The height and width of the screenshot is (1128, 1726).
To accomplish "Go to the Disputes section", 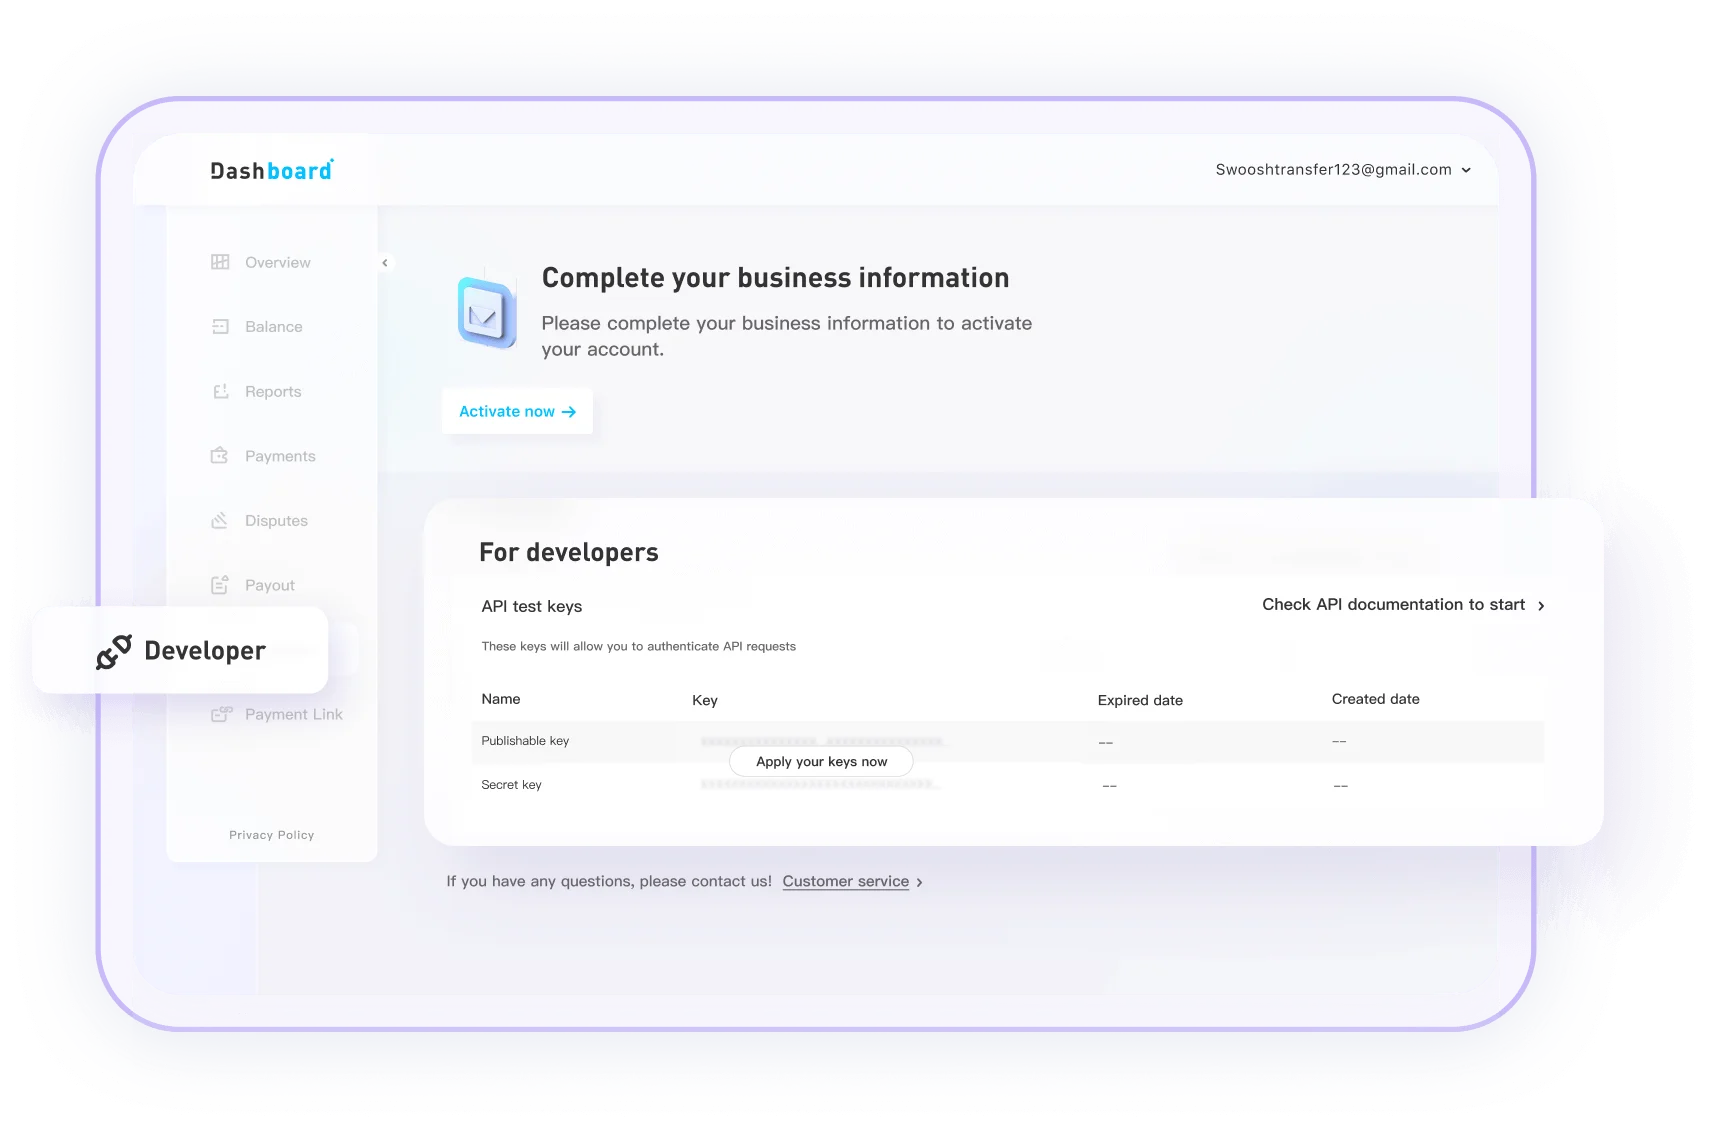I will click(276, 521).
